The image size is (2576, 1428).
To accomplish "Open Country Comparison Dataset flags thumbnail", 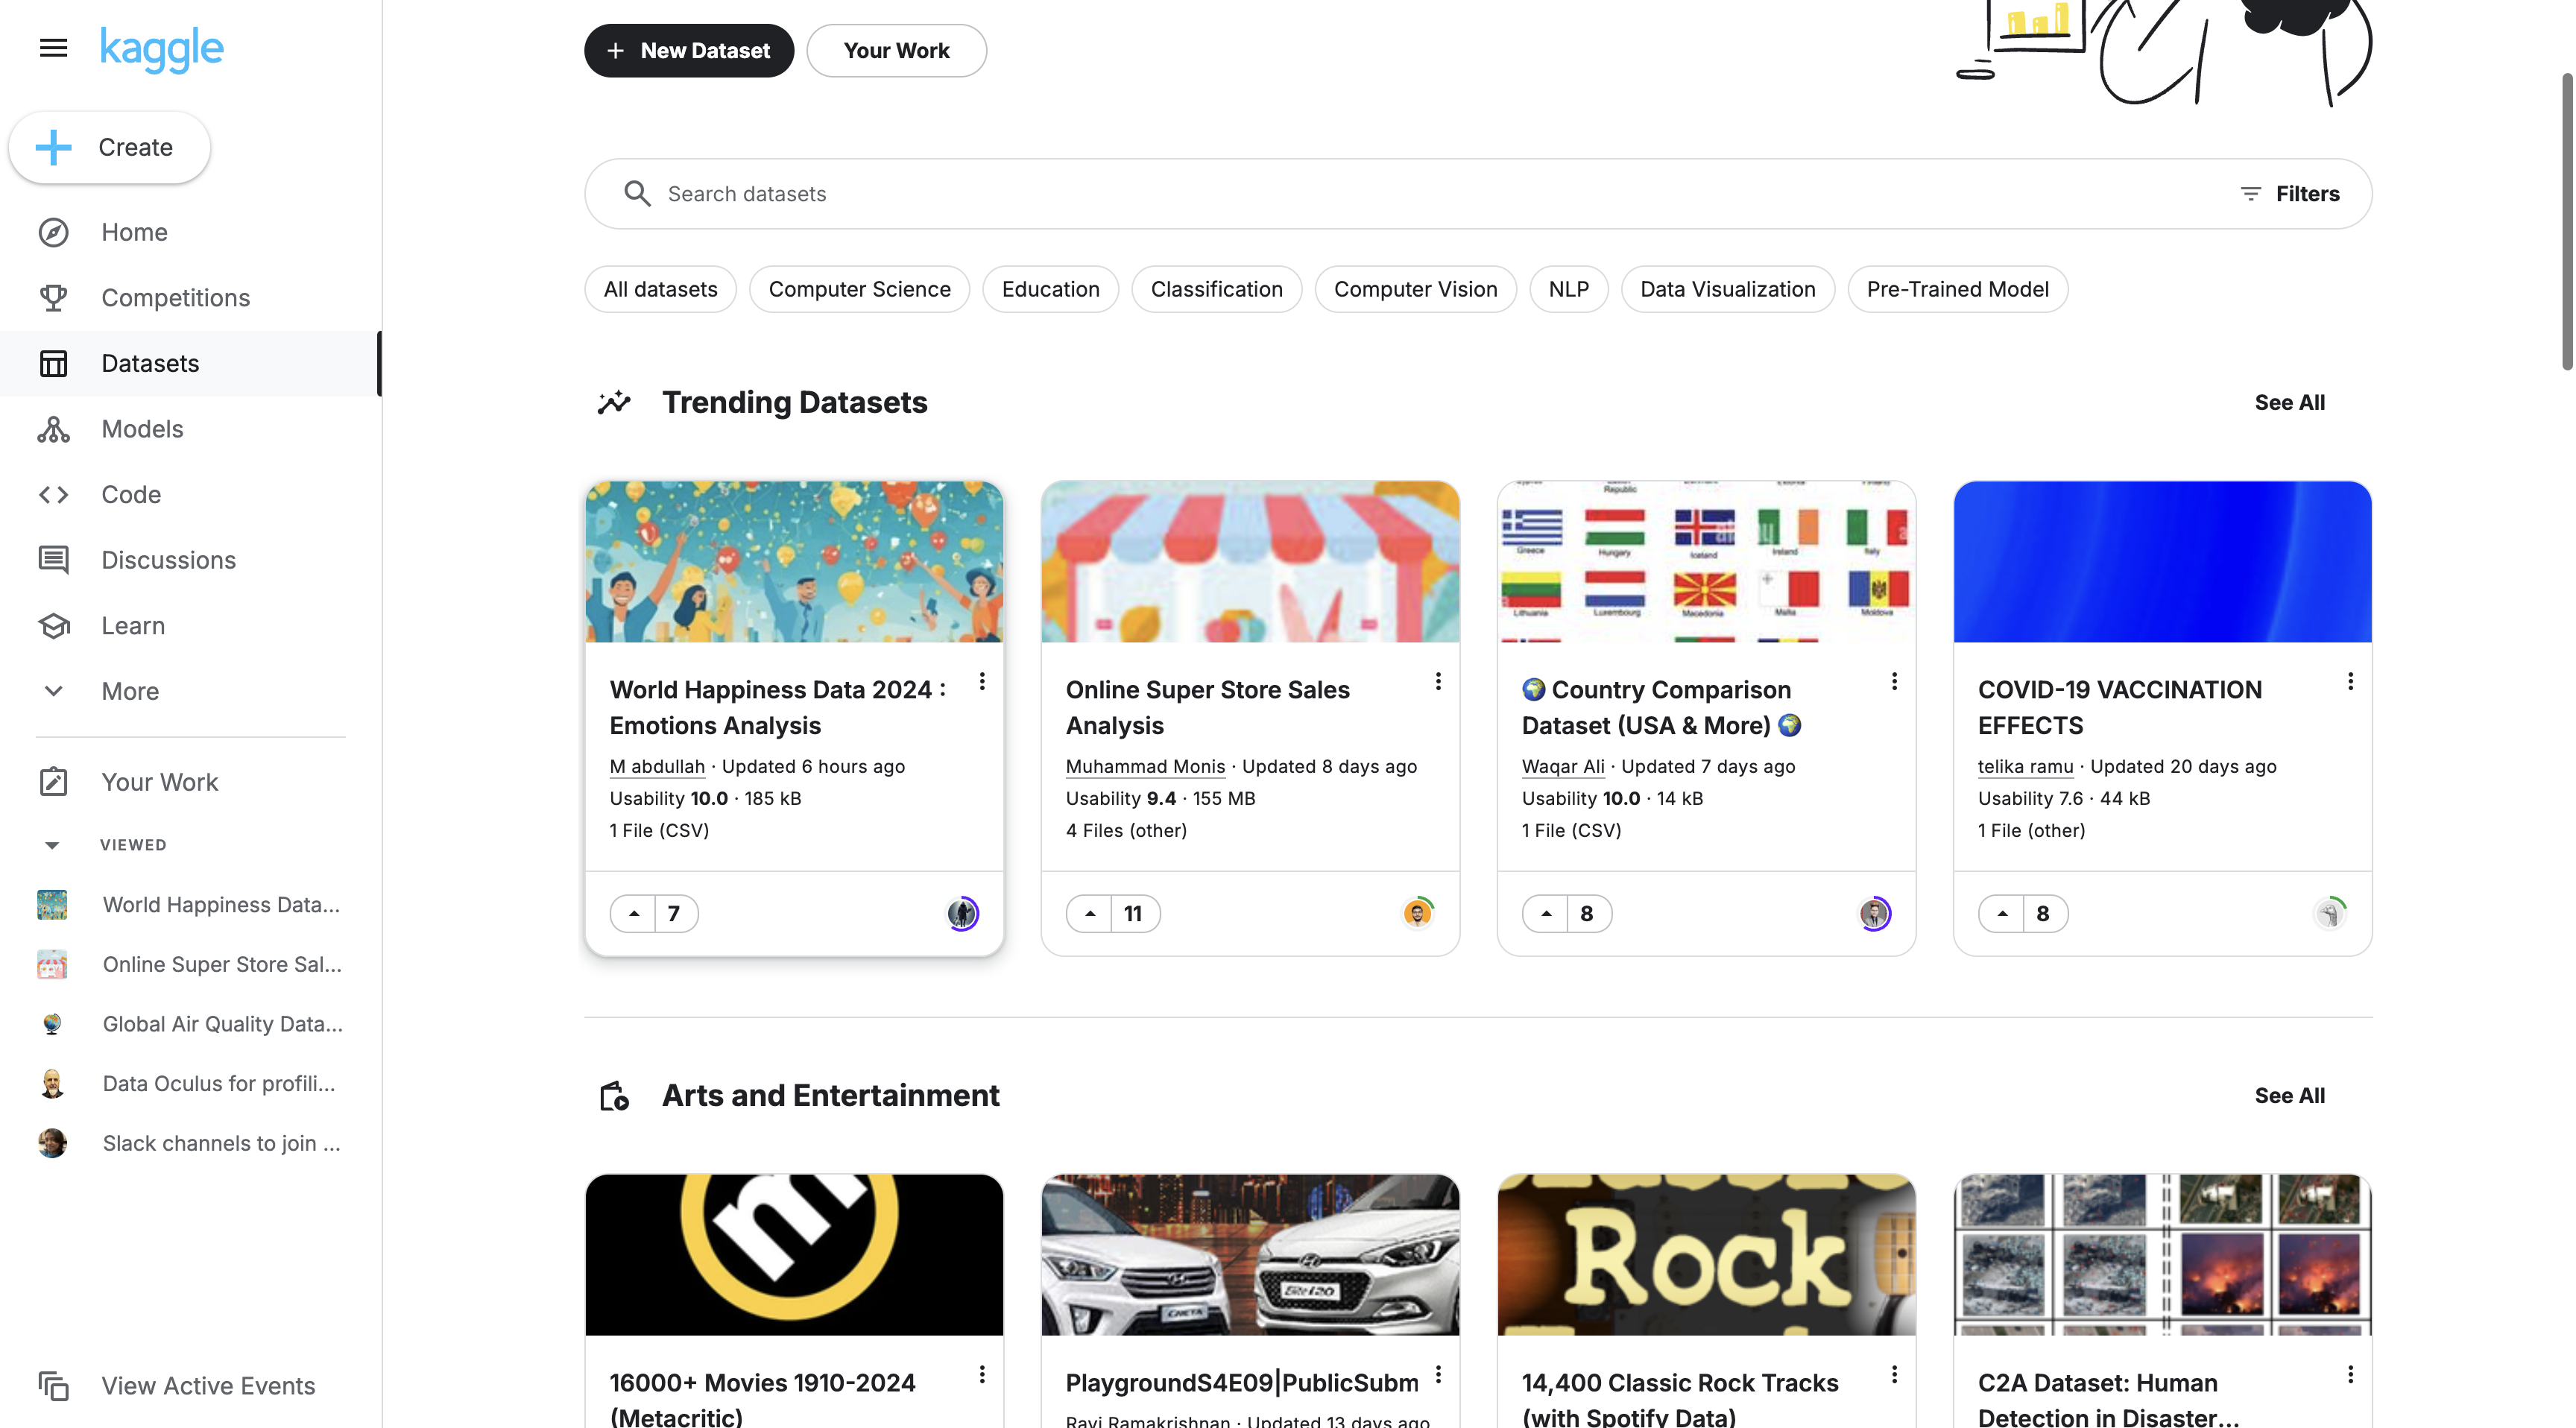I will pyautogui.click(x=1706, y=562).
